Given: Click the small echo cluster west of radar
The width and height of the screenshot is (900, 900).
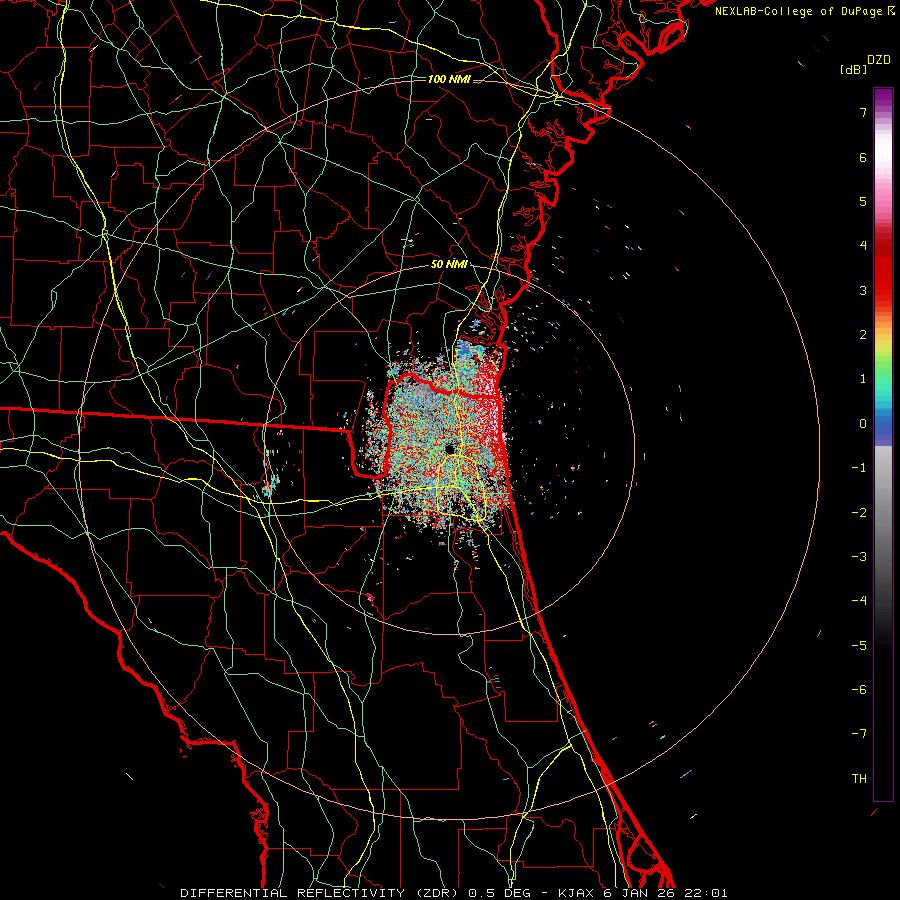Looking at the screenshot, I should (270, 474).
